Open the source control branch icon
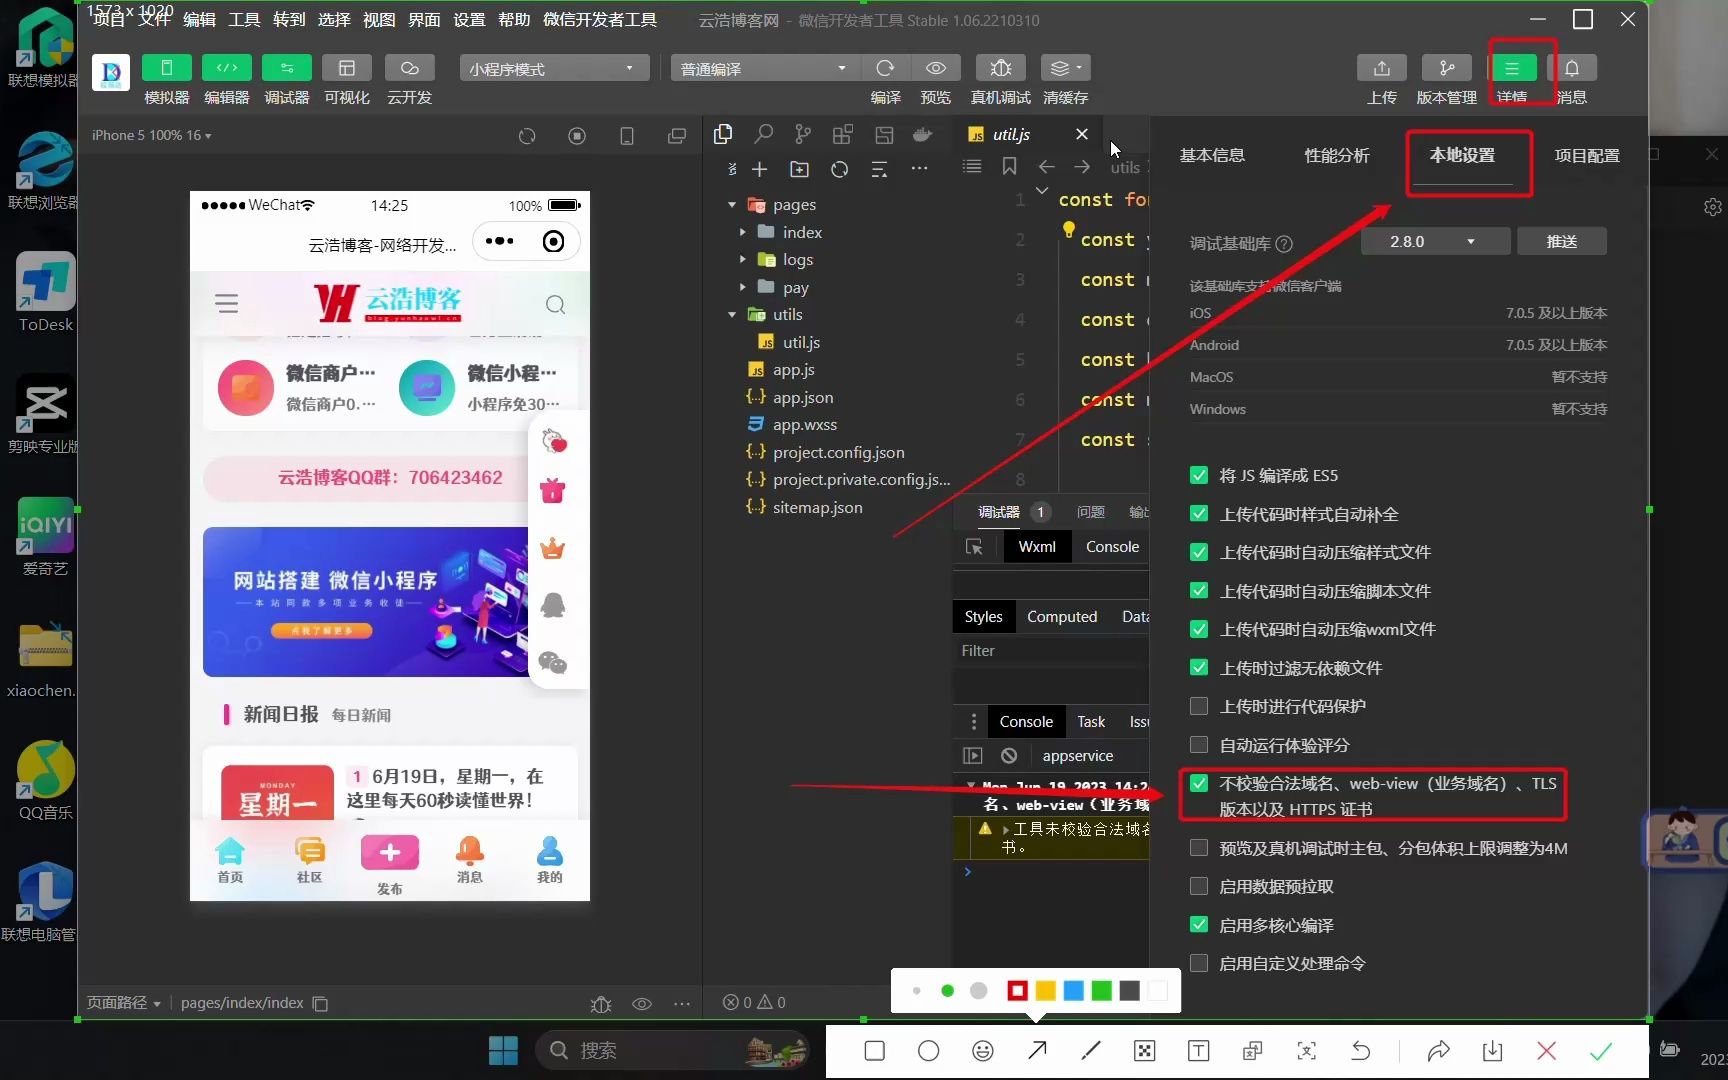 click(x=803, y=134)
